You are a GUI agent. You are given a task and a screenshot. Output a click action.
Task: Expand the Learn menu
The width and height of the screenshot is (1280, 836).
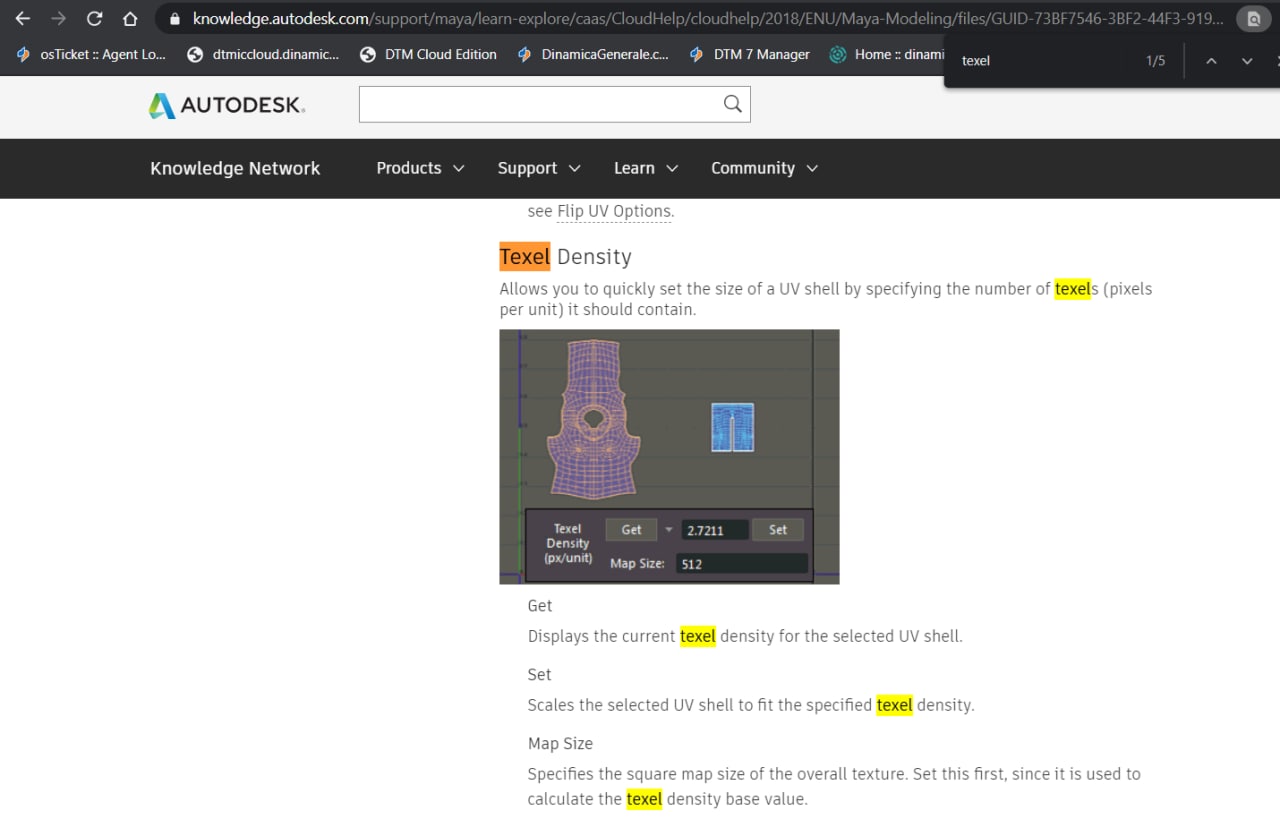(646, 168)
